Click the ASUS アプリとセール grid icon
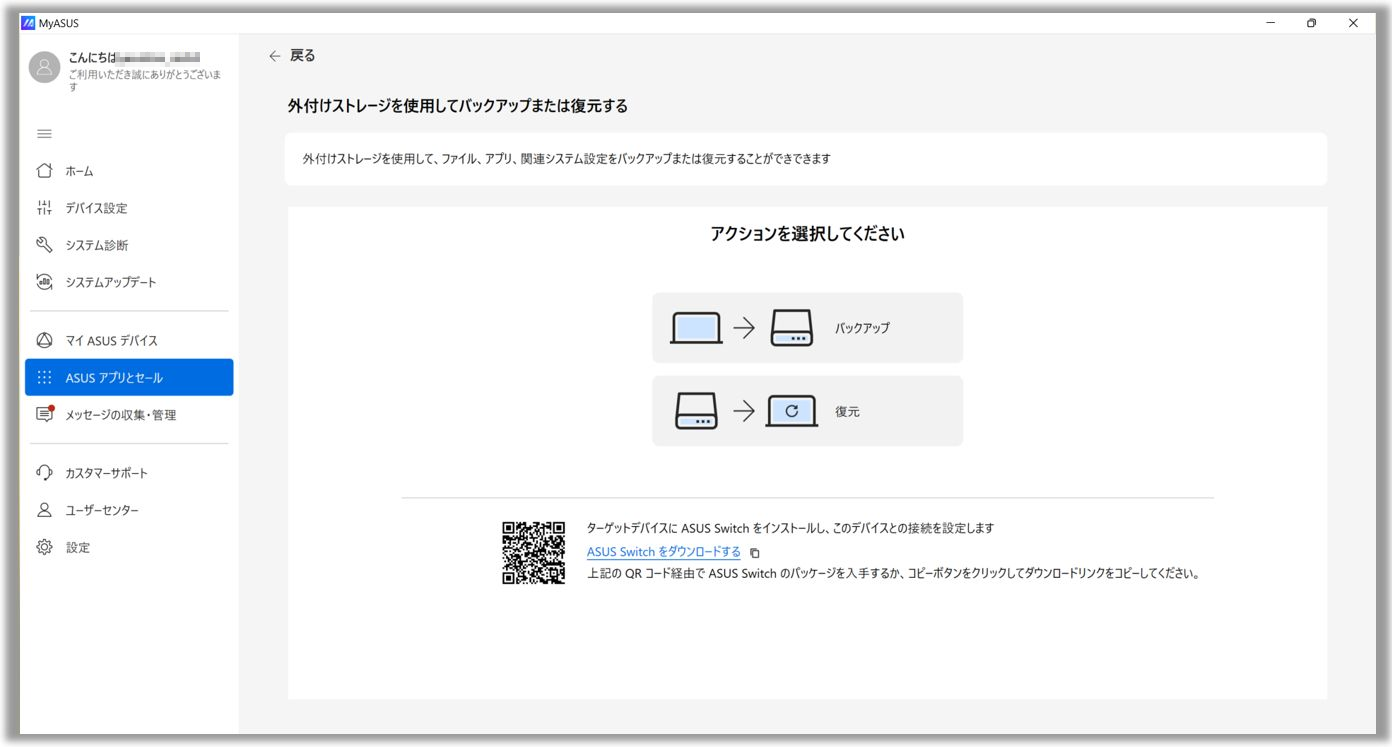 44,378
